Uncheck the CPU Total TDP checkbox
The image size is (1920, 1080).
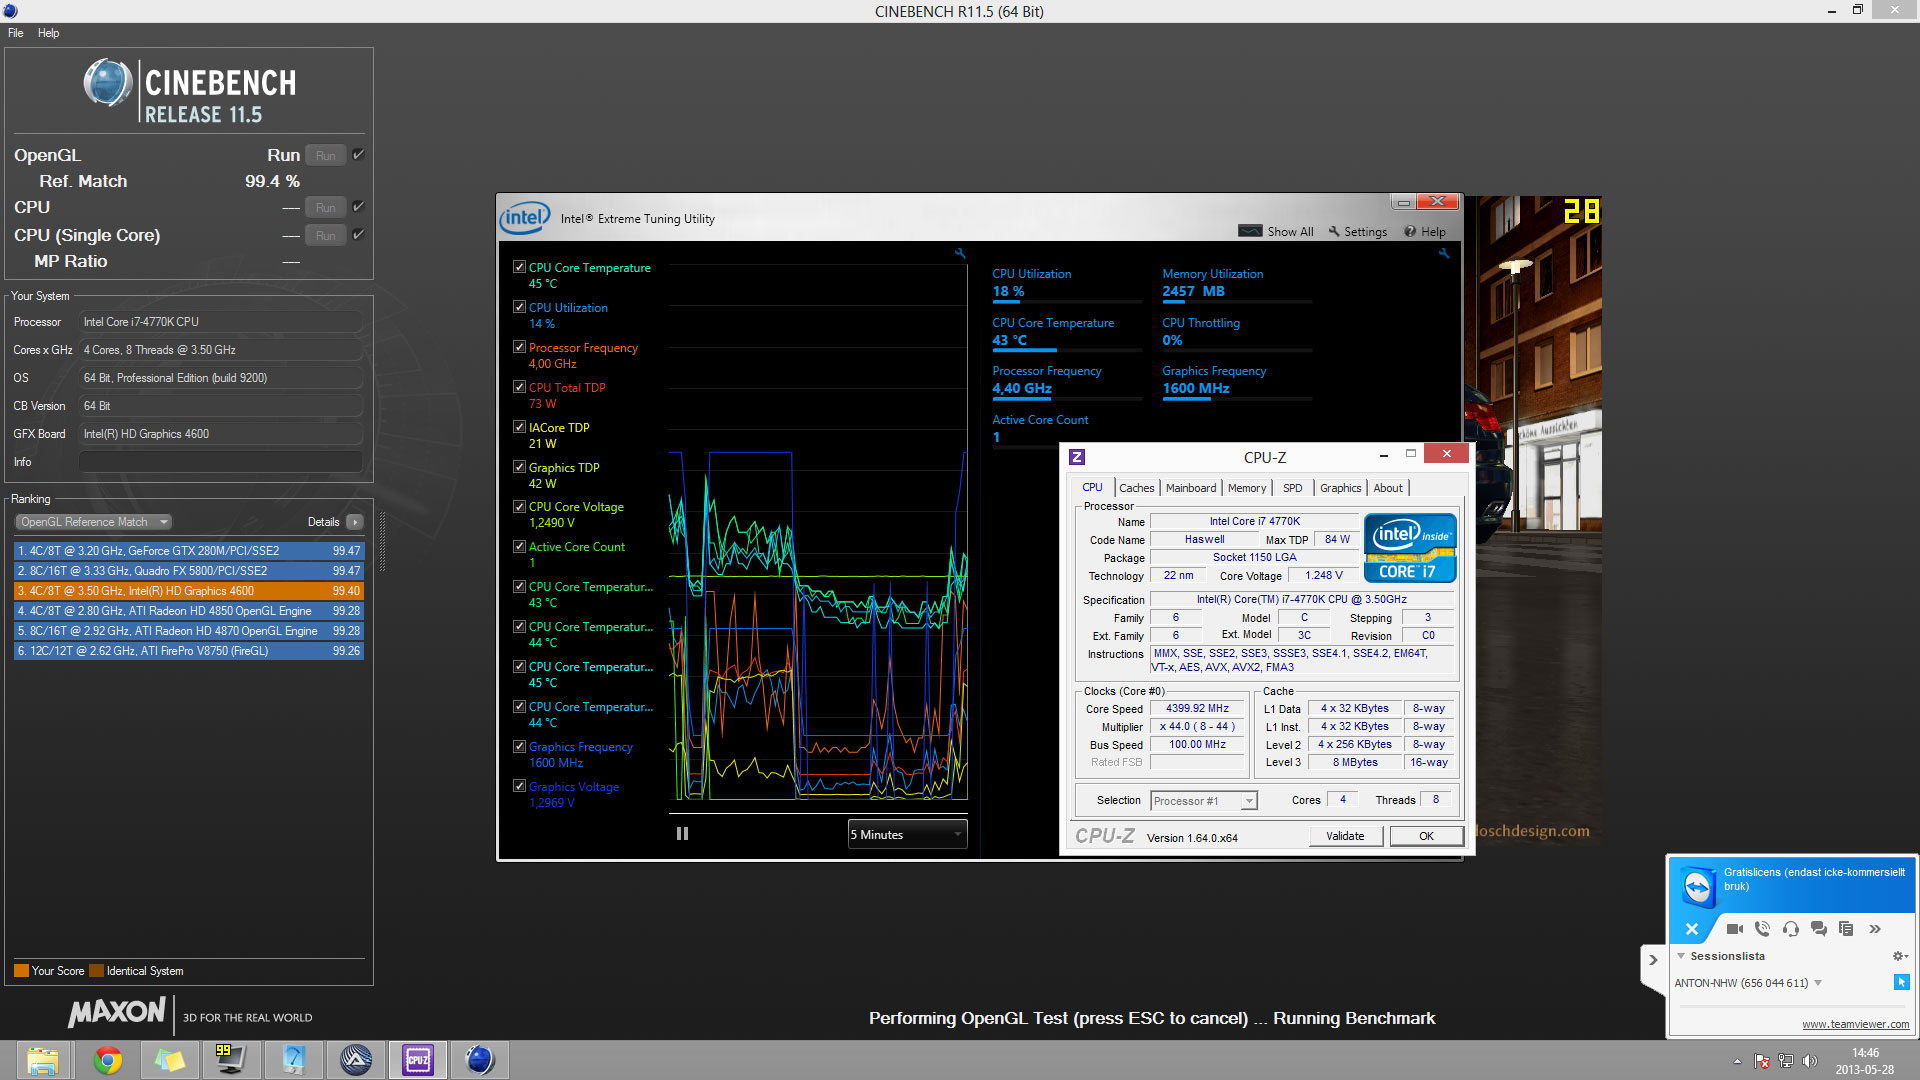(519, 387)
